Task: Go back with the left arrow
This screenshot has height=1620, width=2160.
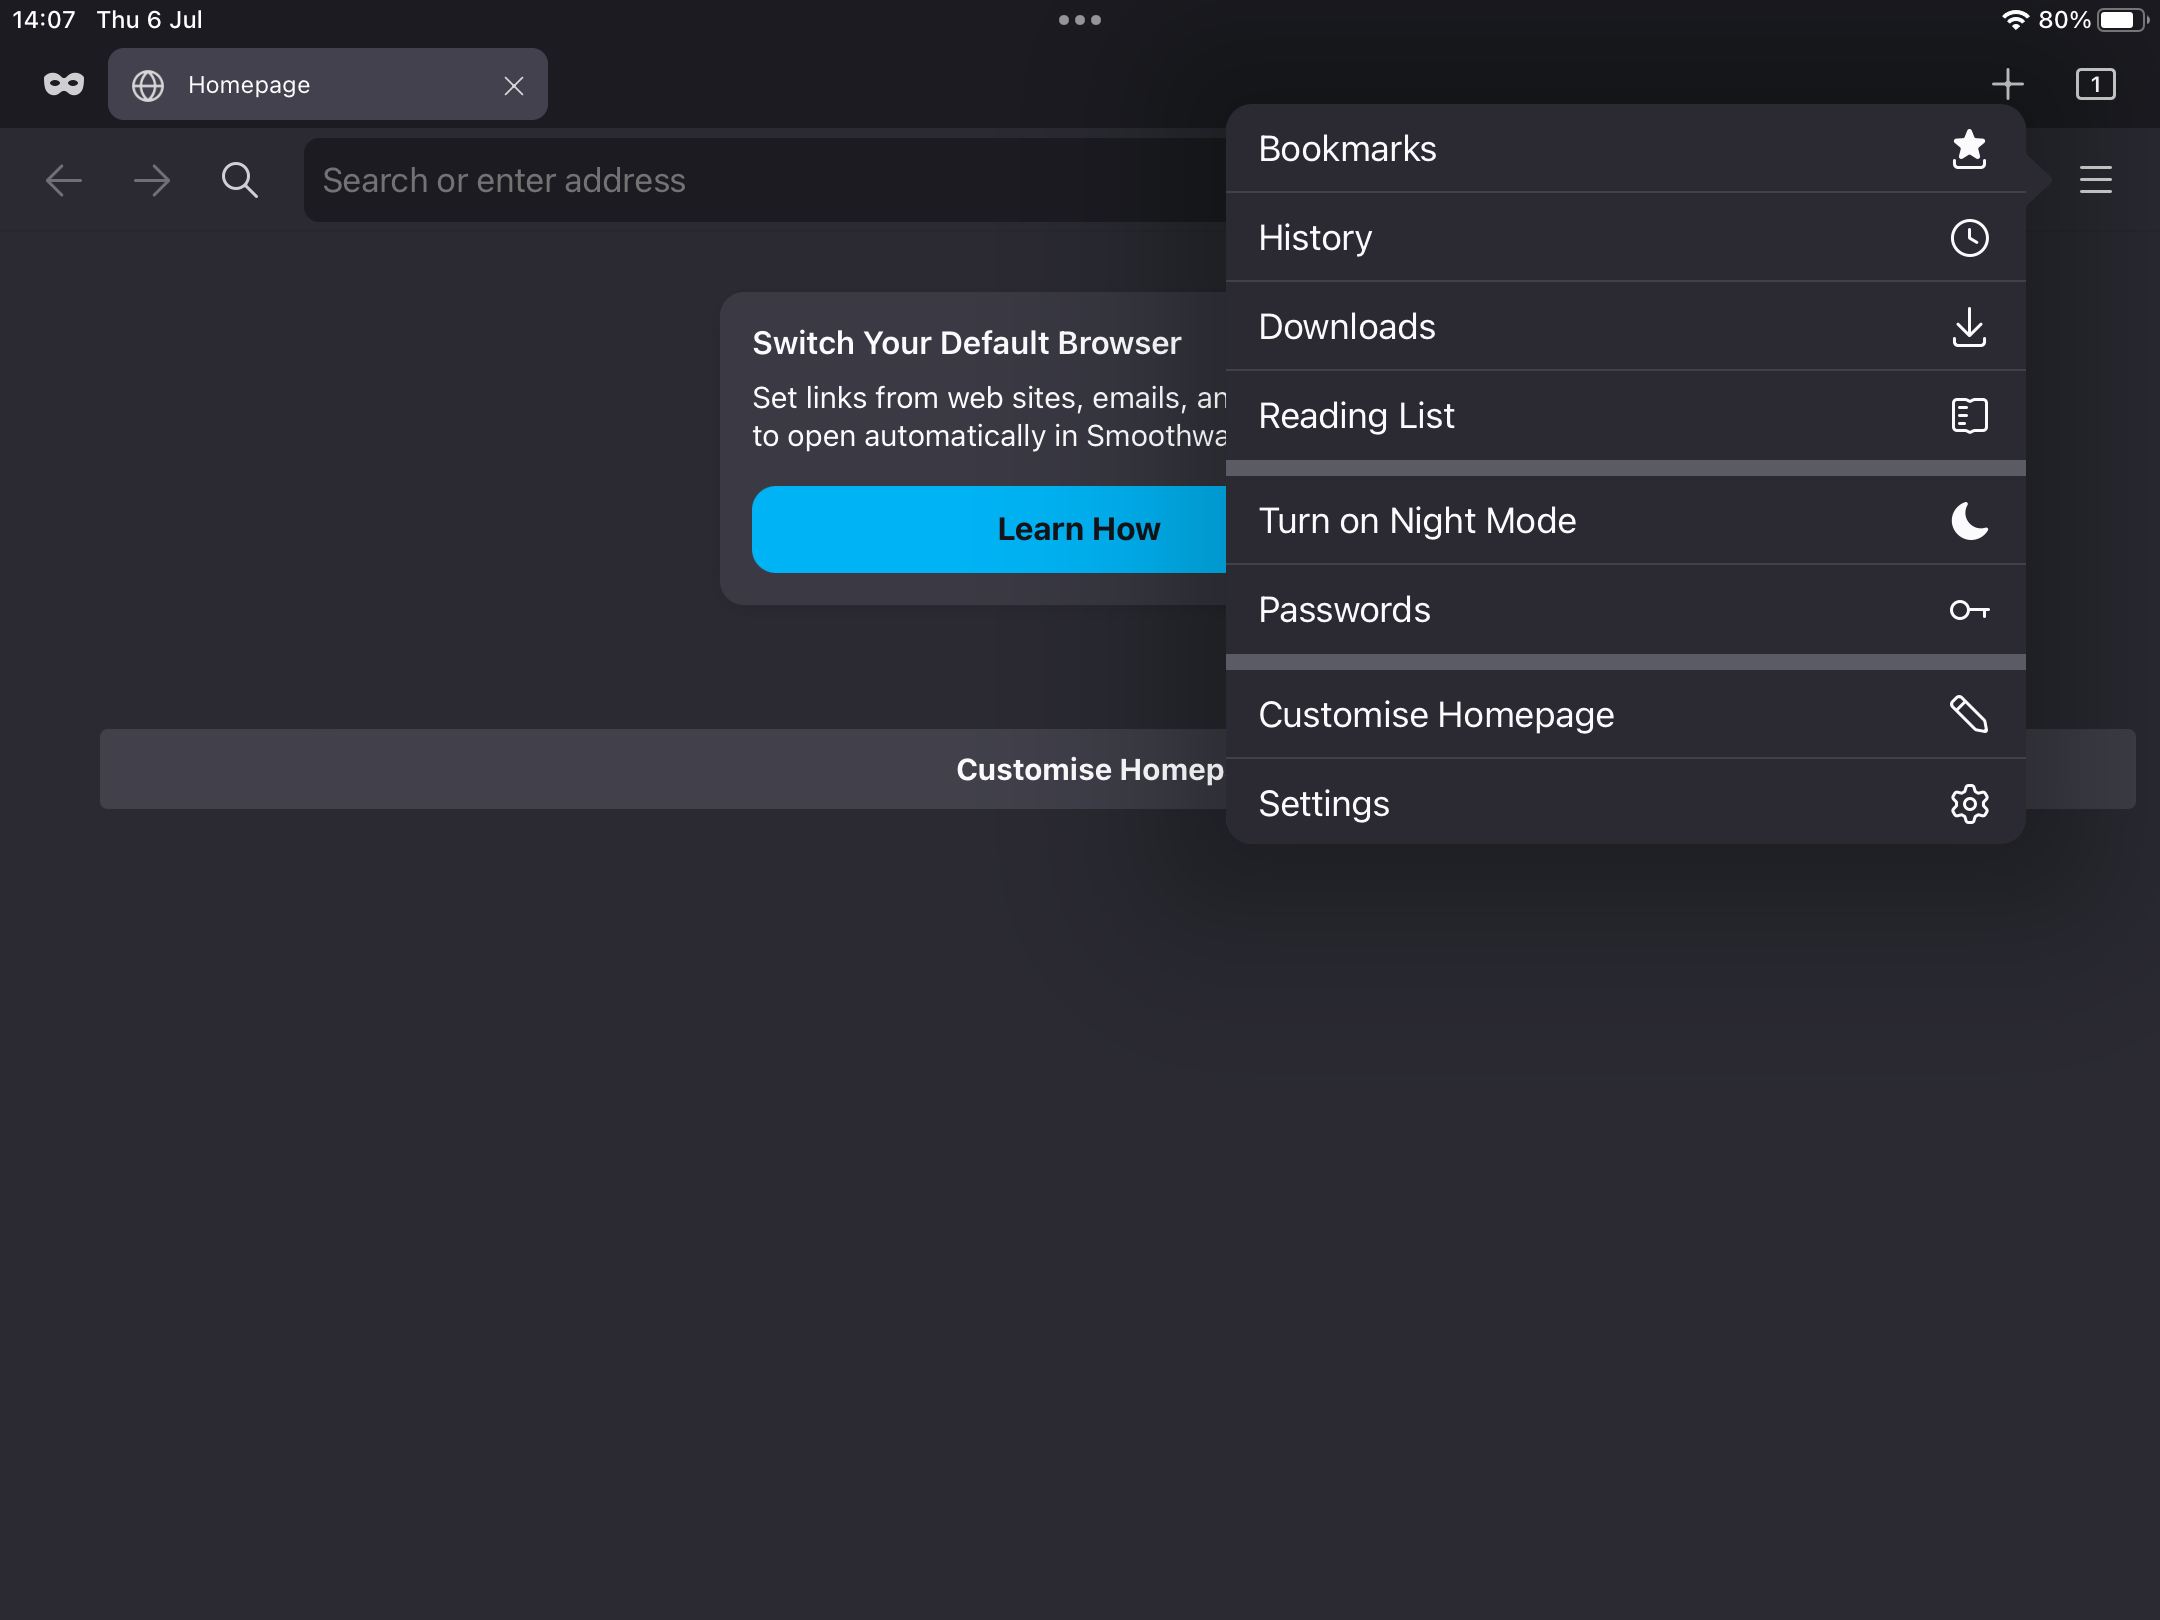Action: (64, 180)
